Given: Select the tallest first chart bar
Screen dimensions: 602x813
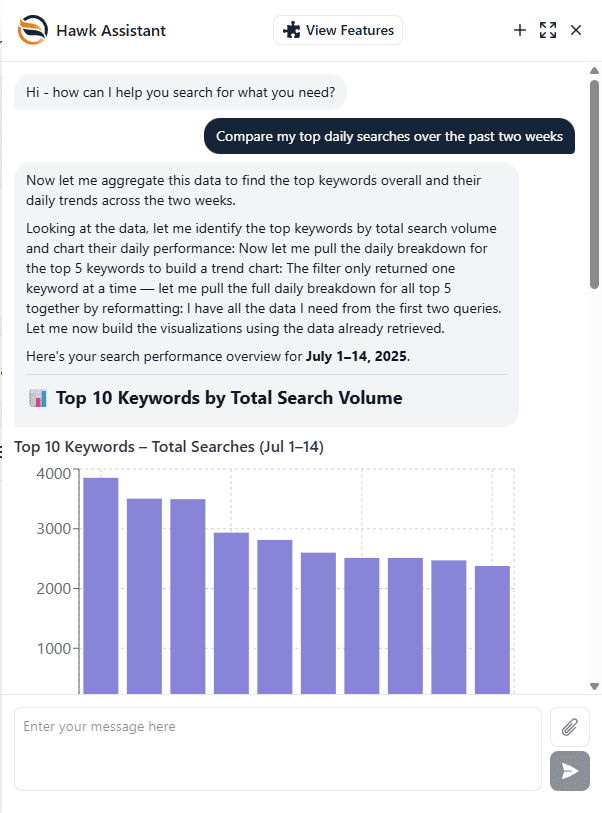Looking at the screenshot, I should 101,585.
